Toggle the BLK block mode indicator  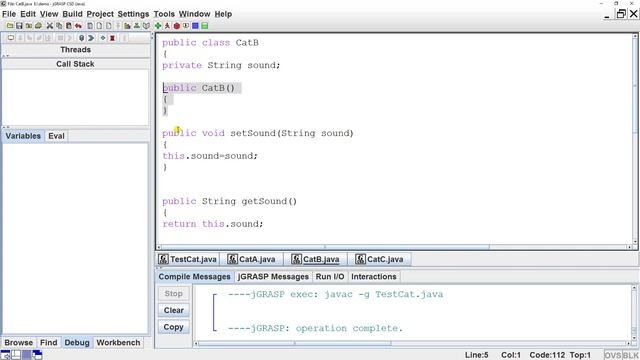(x=631, y=355)
